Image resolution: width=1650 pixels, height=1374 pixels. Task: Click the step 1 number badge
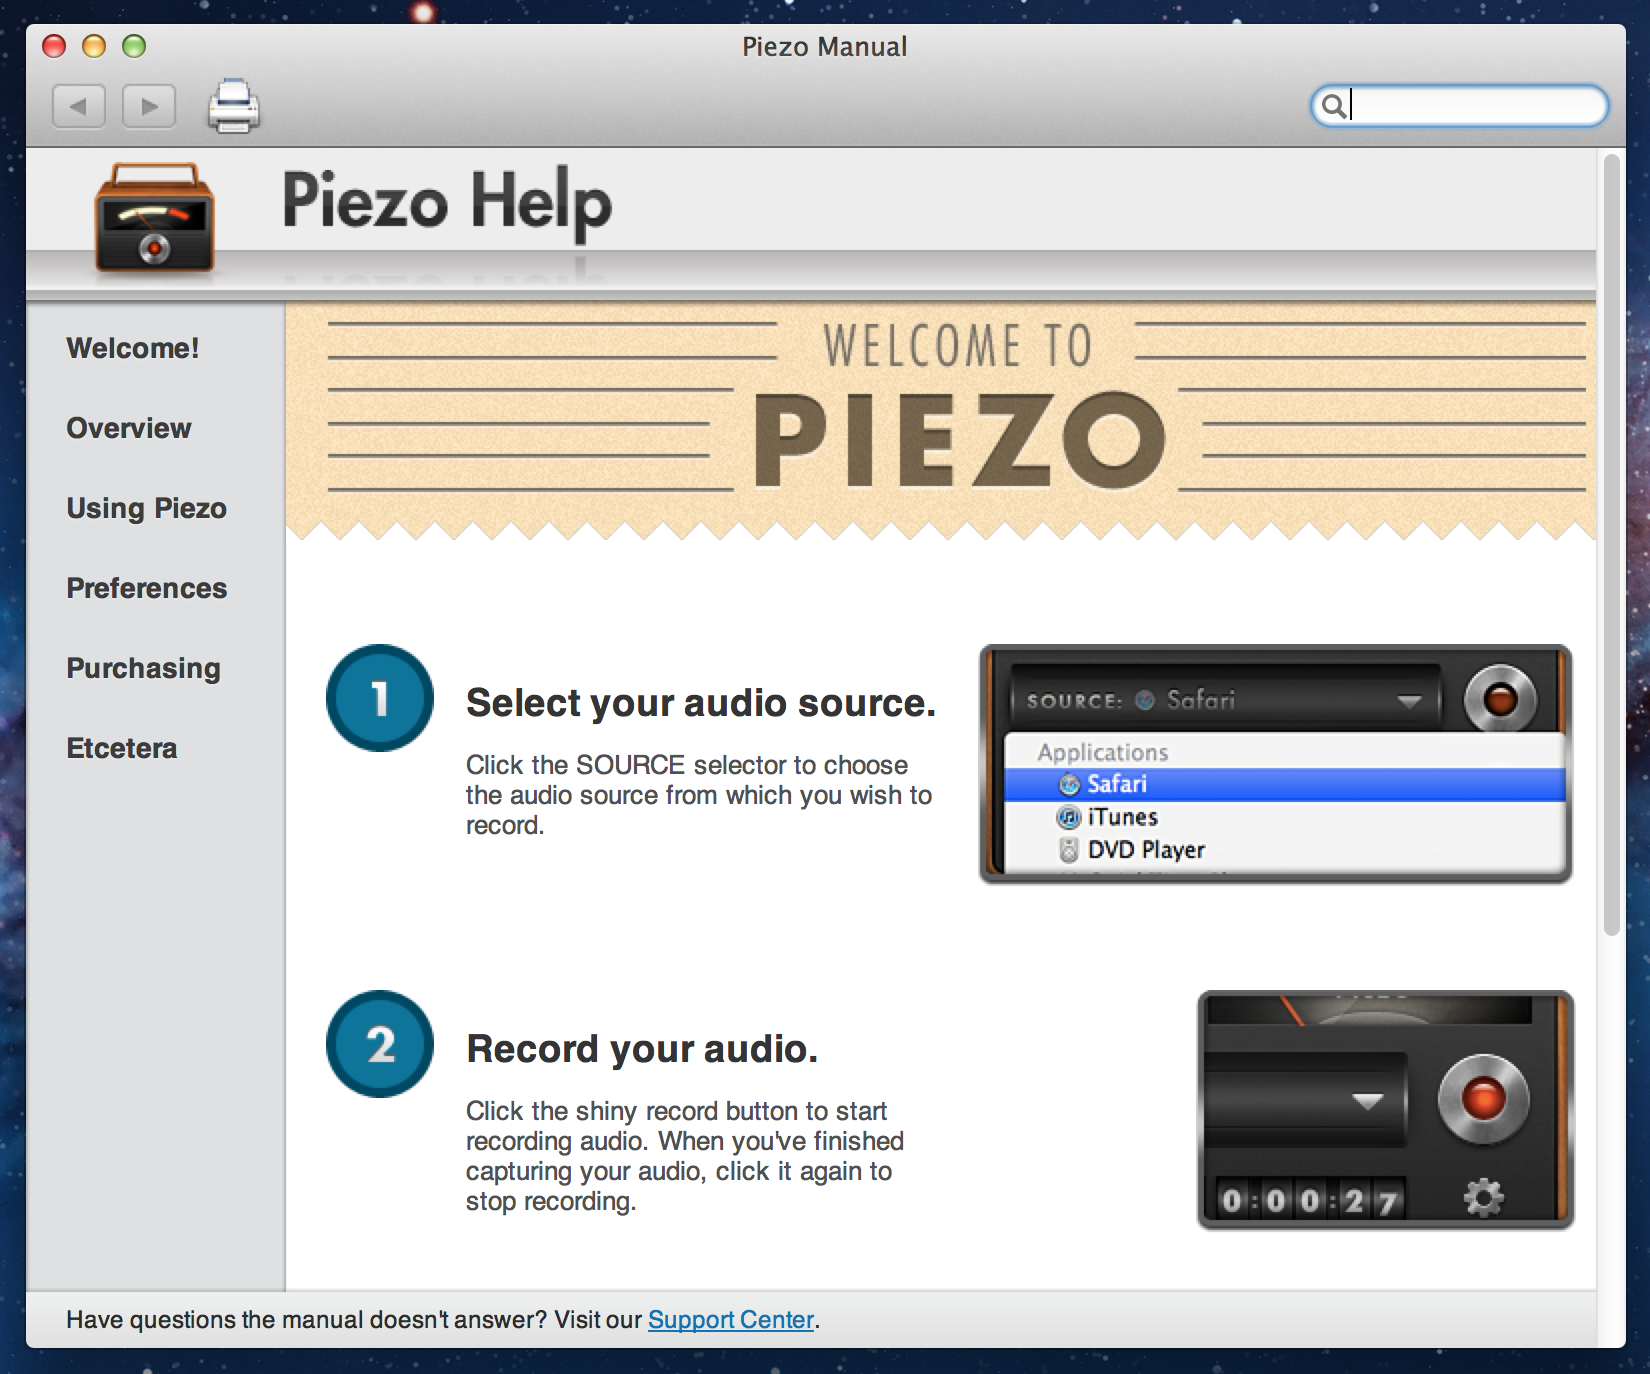380,698
